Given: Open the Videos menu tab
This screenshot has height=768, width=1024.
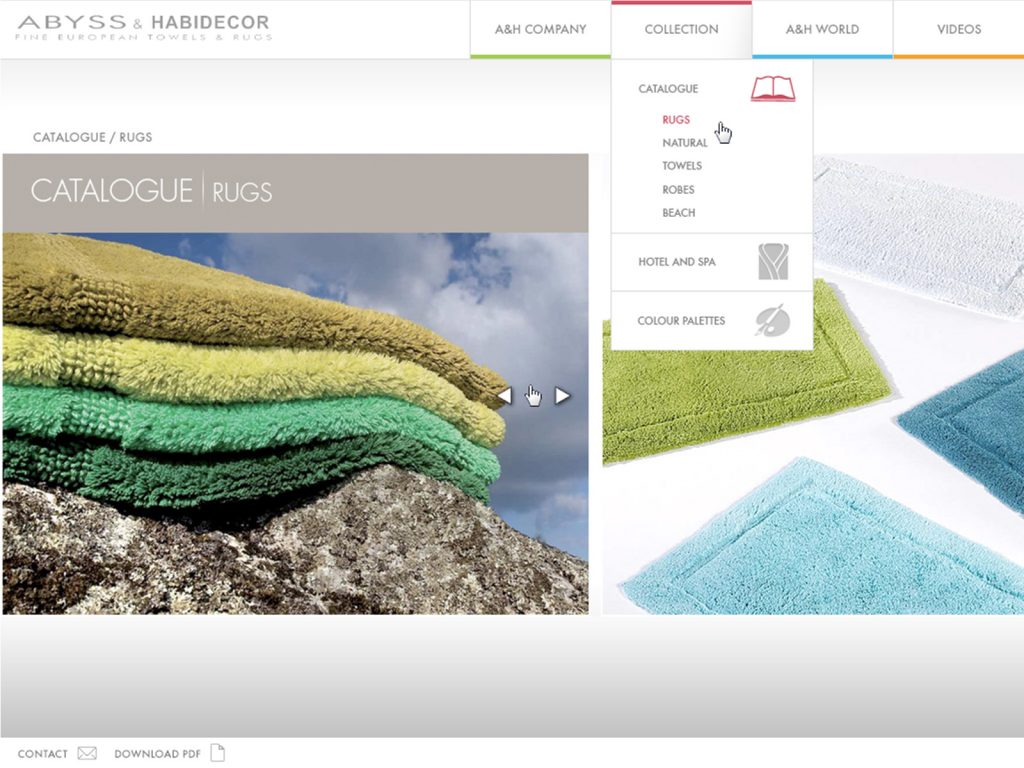Looking at the screenshot, I should pos(958,29).
